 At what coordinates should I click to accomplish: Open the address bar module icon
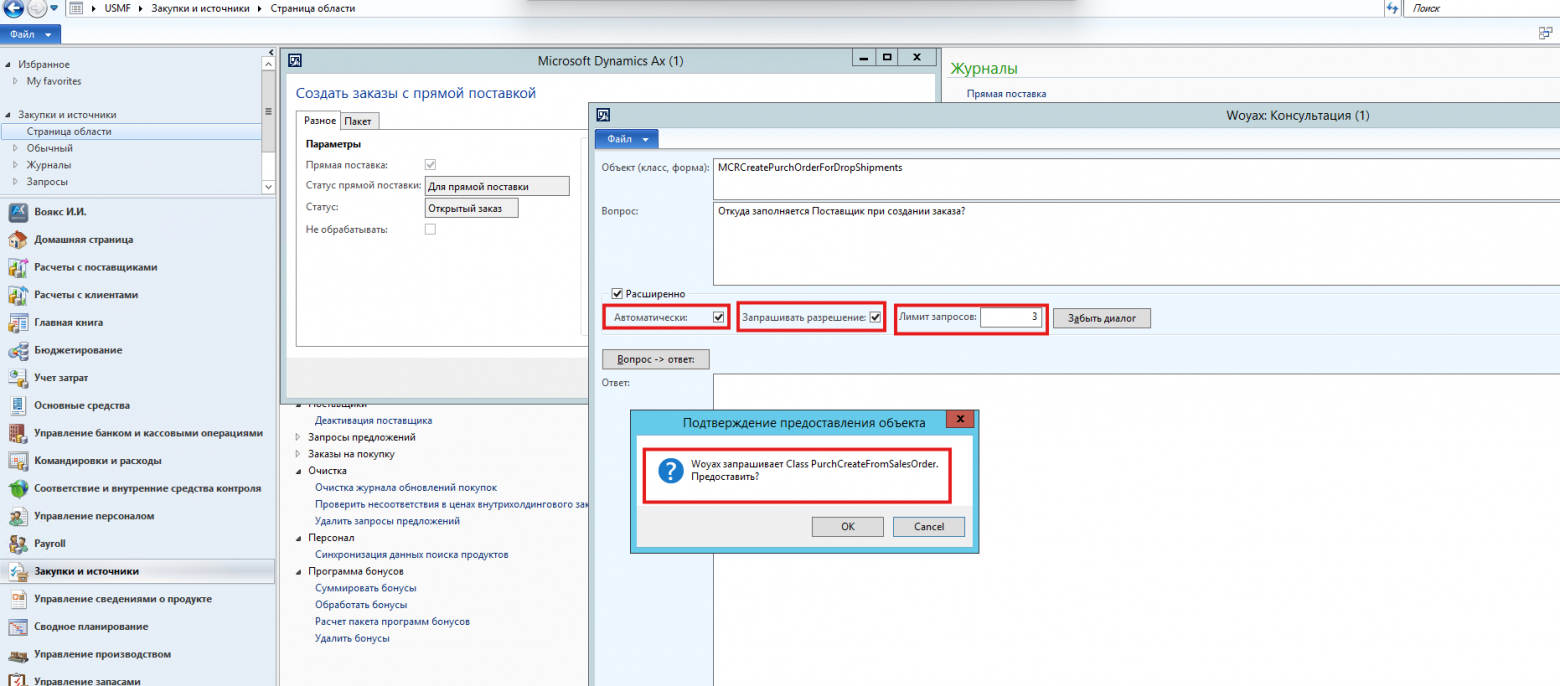[x=75, y=8]
